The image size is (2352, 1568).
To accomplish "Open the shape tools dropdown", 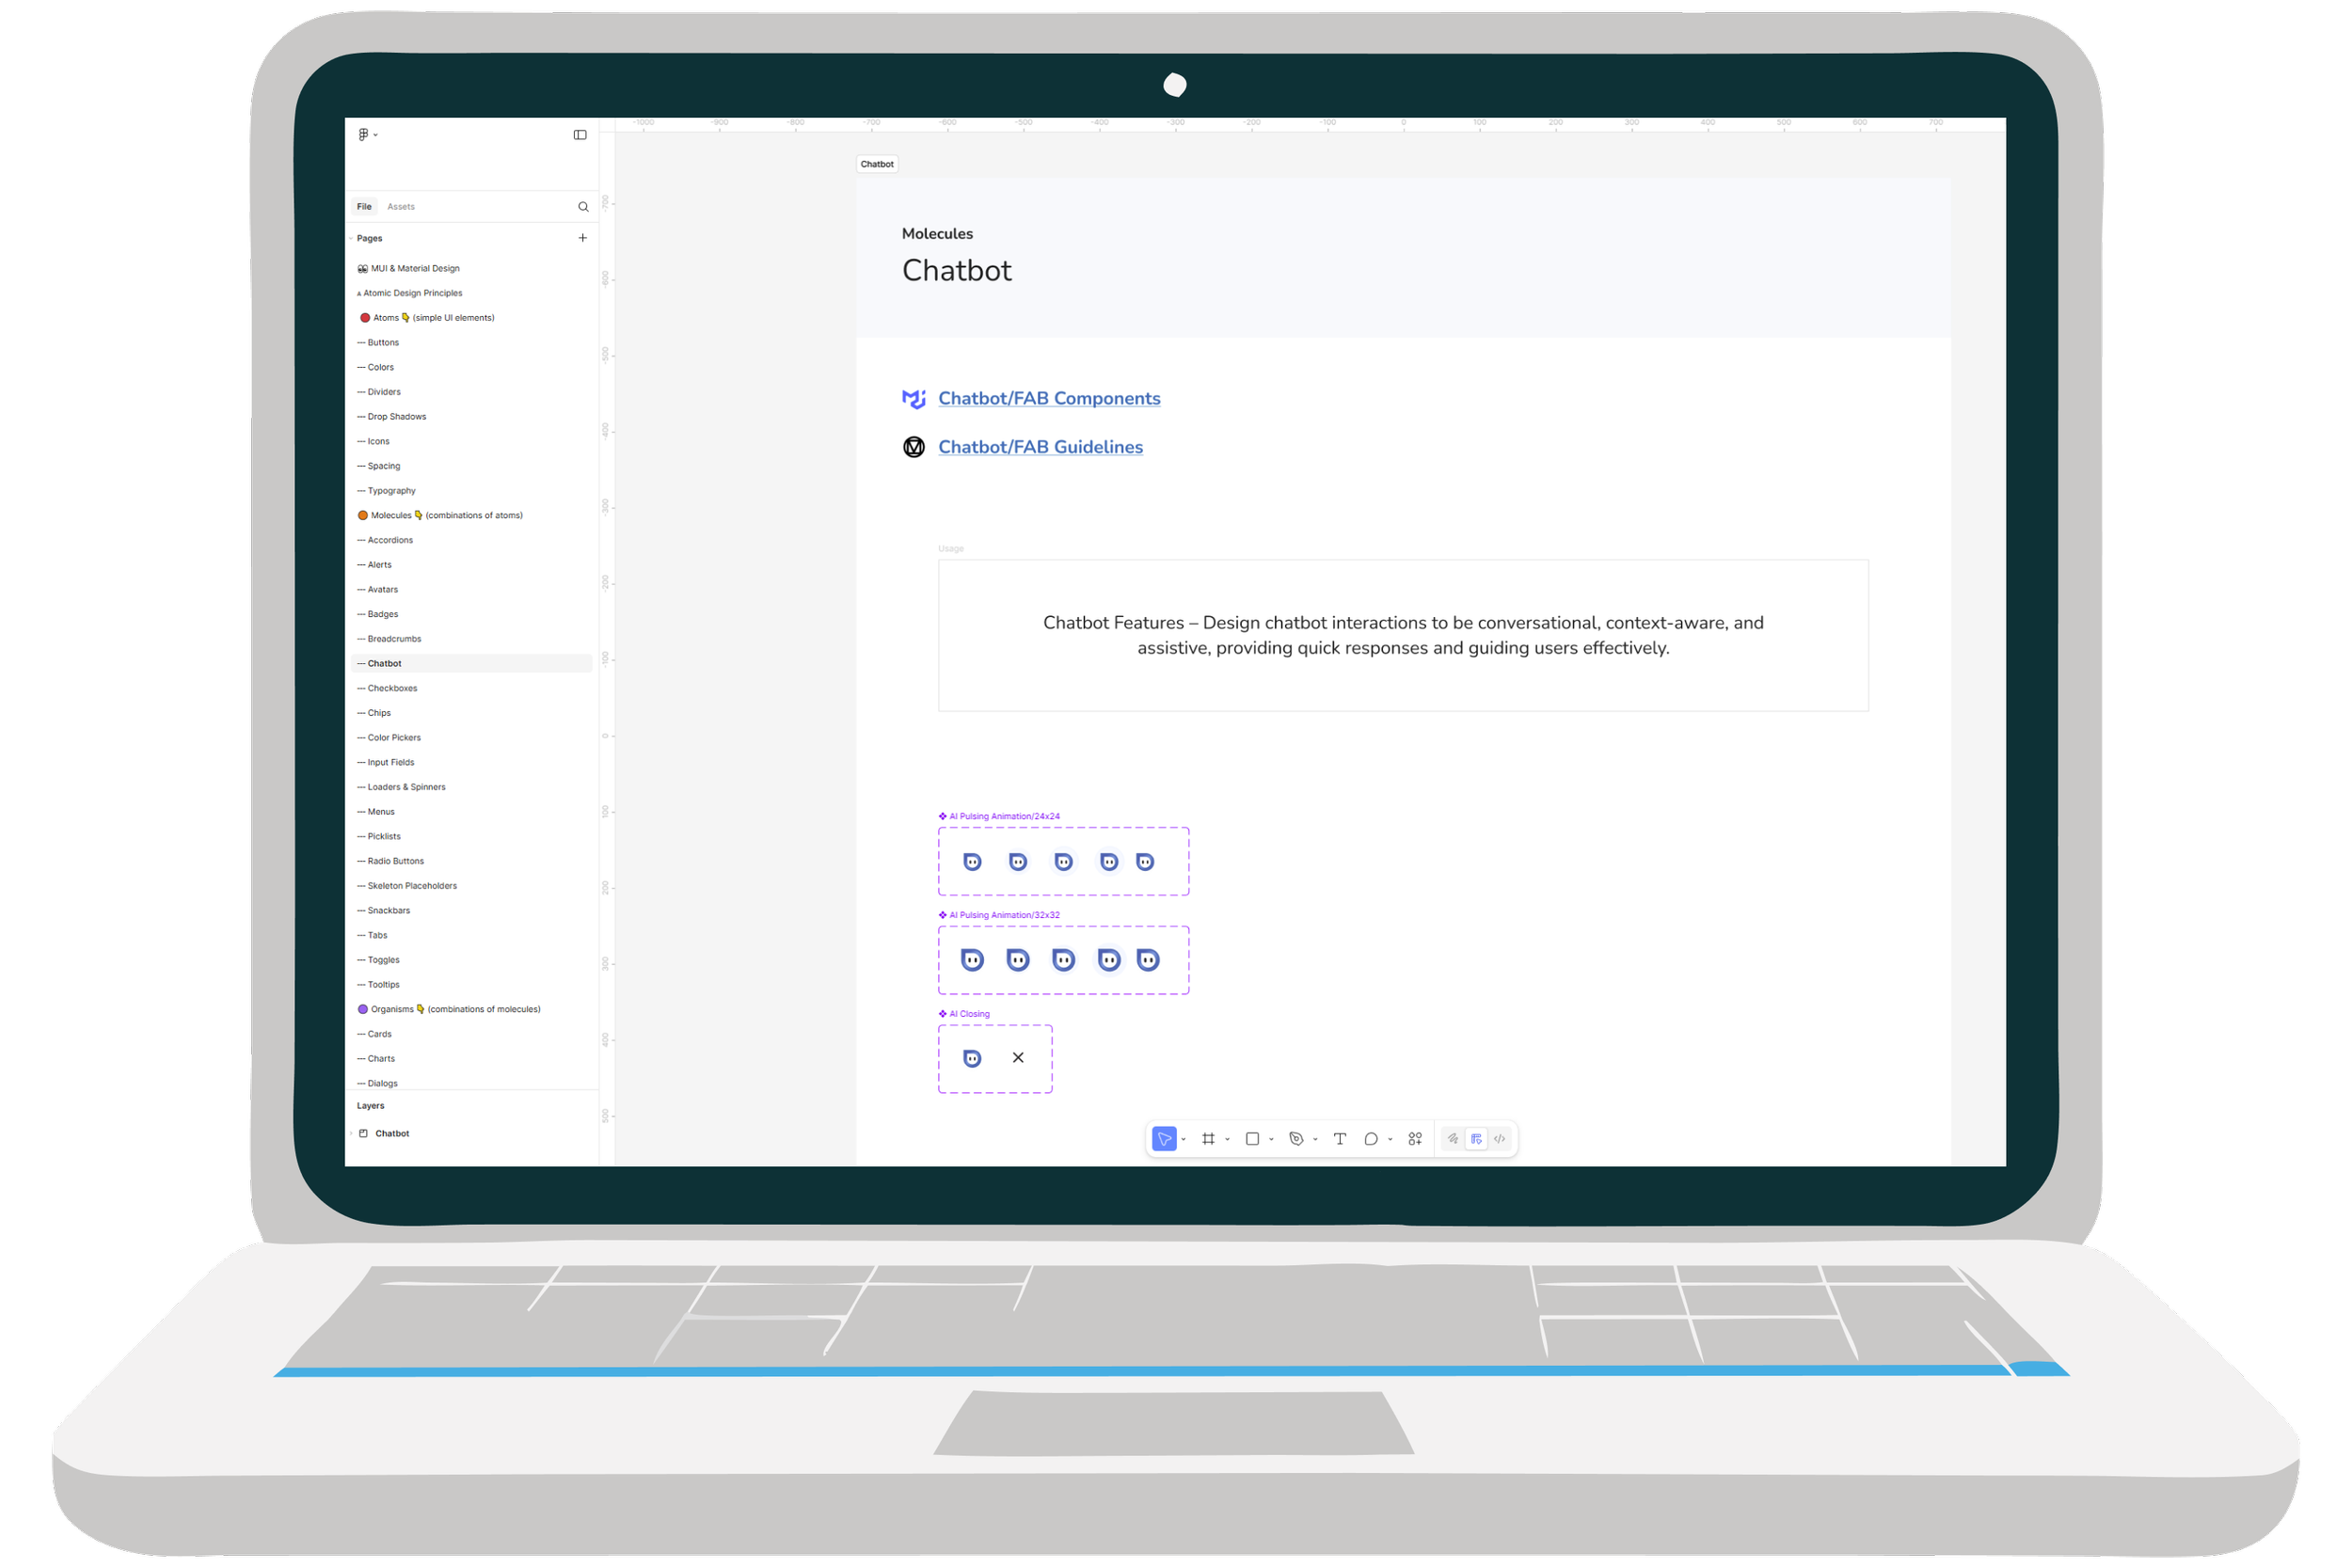I will click(1272, 1138).
